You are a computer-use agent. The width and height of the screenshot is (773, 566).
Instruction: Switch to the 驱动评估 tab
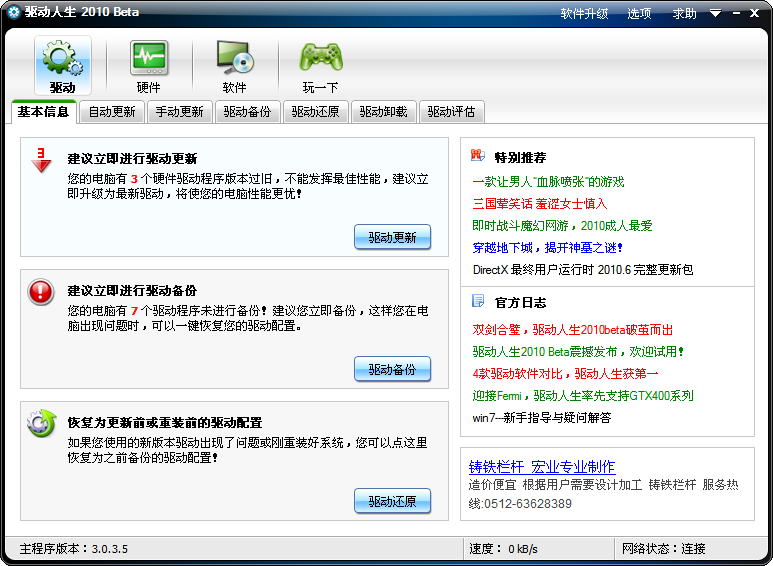(x=451, y=112)
